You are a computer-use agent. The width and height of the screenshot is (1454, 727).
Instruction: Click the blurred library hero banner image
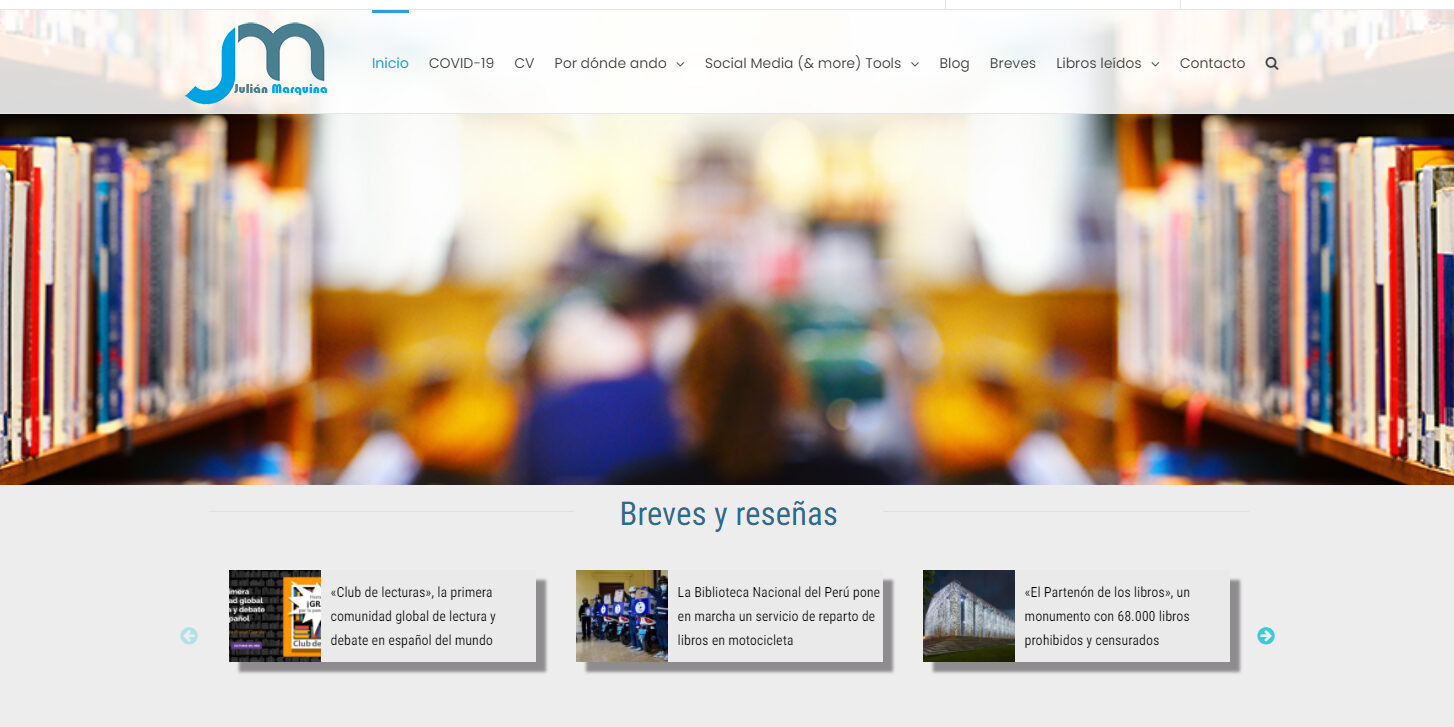(727, 300)
